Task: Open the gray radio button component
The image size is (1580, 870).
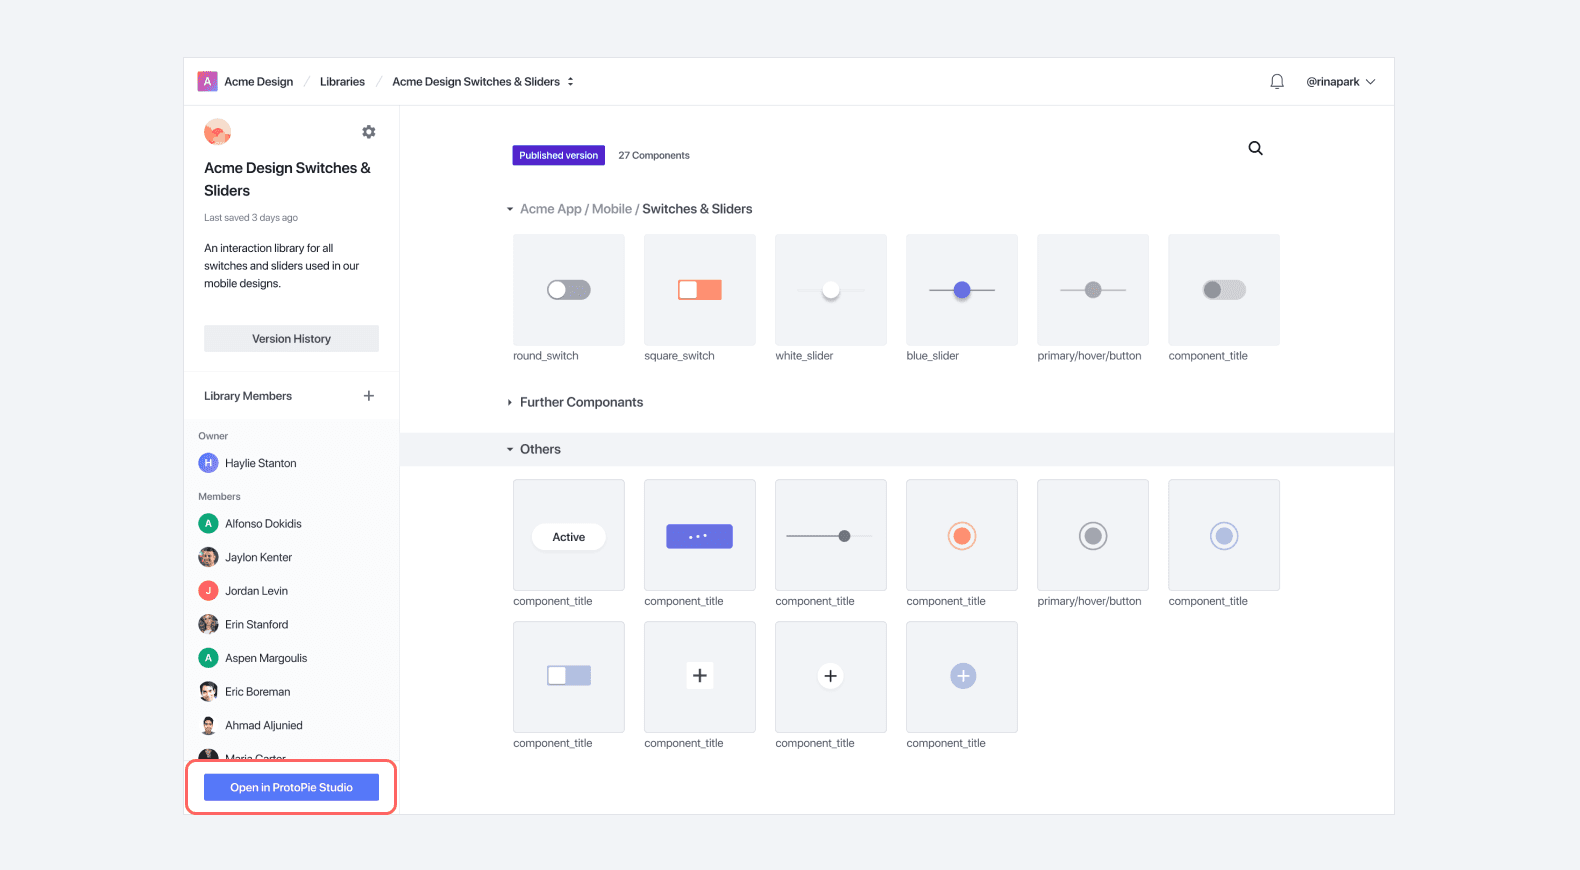Action: pos(1093,535)
